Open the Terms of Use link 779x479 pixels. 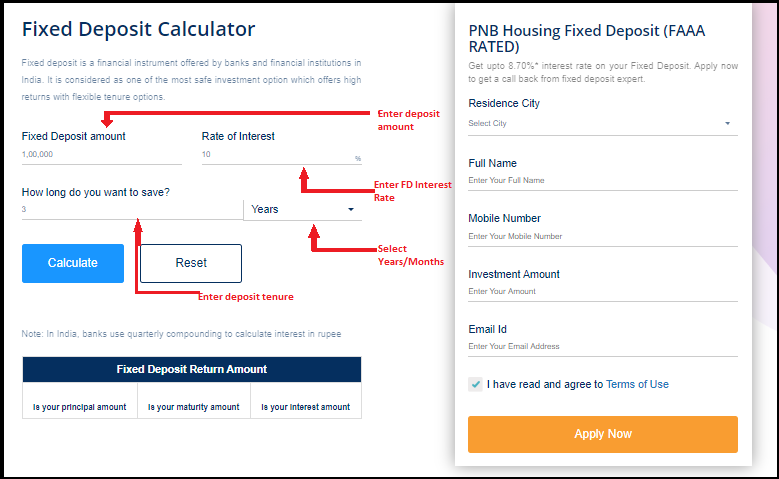pos(637,384)
